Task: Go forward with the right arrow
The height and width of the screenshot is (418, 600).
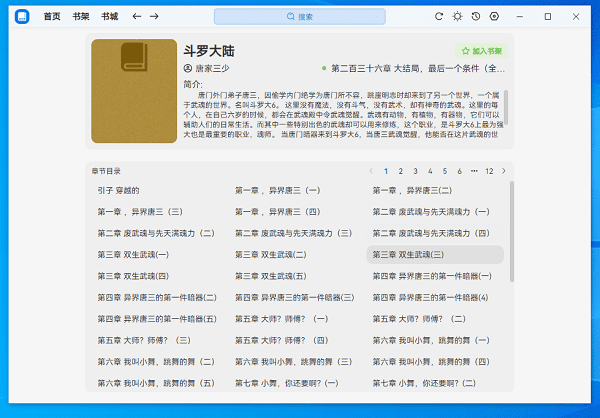Action: point(154,16)
